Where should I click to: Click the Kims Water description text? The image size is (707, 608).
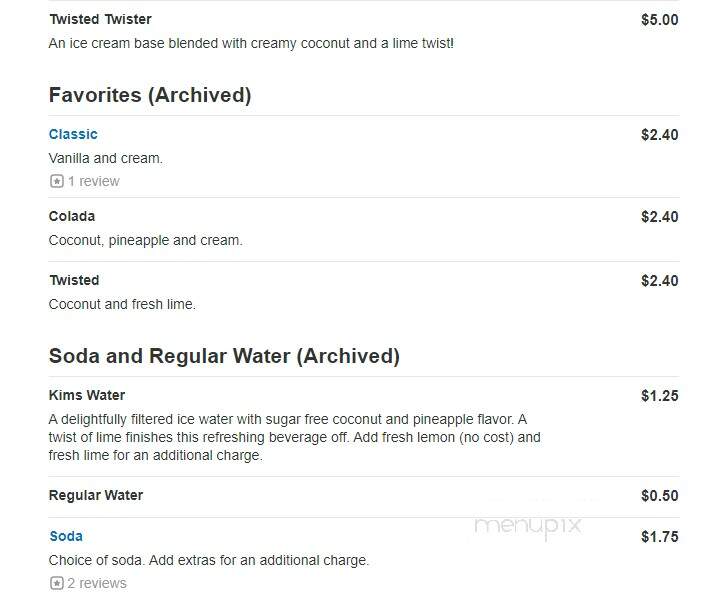click(294, 438)
